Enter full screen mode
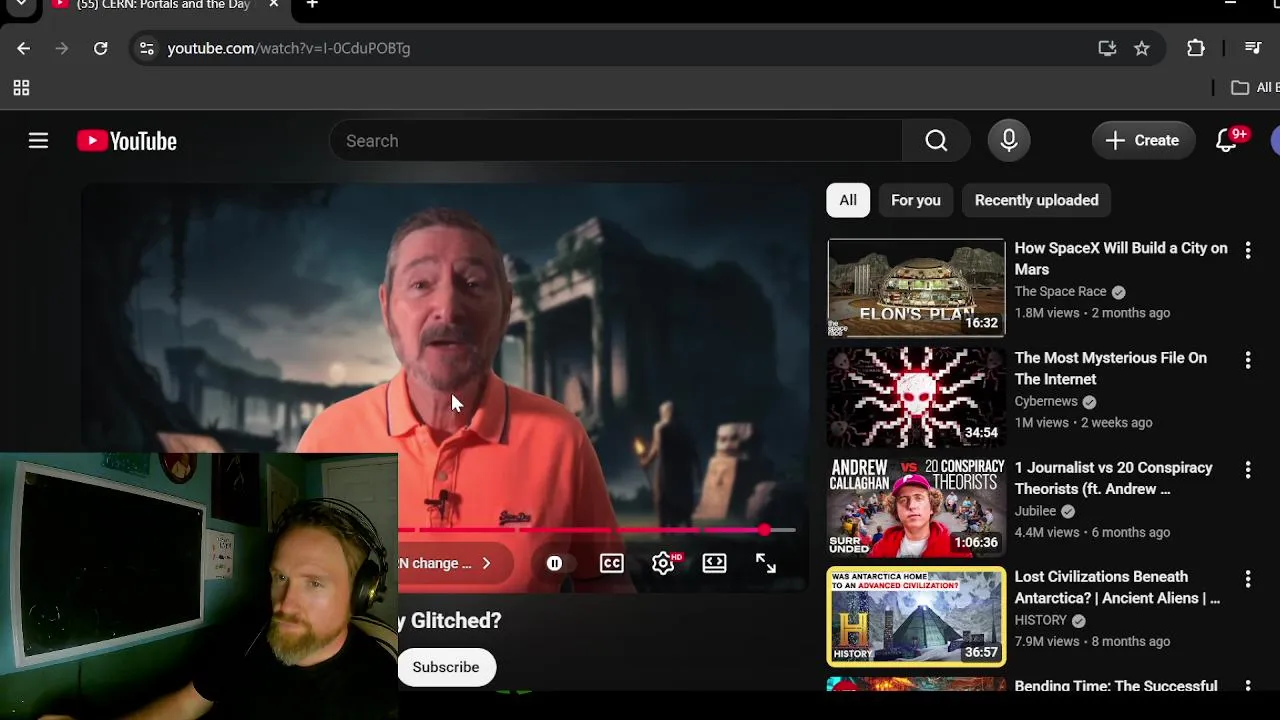This screenshot has width=1280, height=720. click(766, 563)
